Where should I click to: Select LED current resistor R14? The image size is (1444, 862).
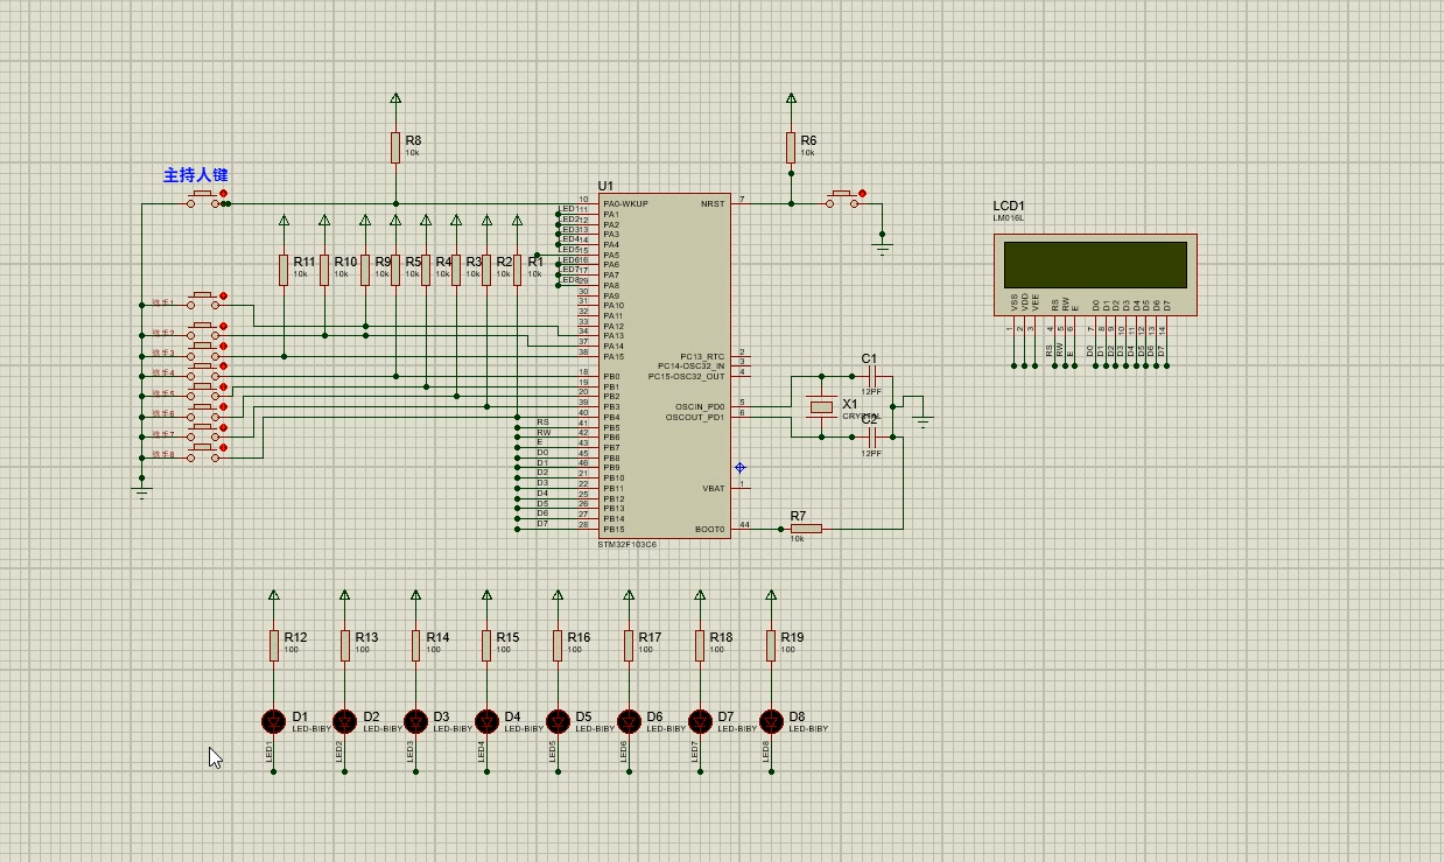(x=416, y=645)
